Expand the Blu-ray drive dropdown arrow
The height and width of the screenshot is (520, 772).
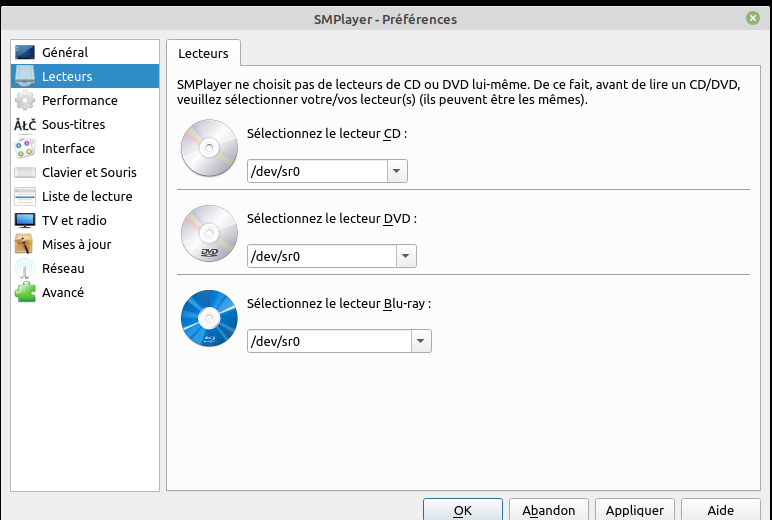point(421,341)
